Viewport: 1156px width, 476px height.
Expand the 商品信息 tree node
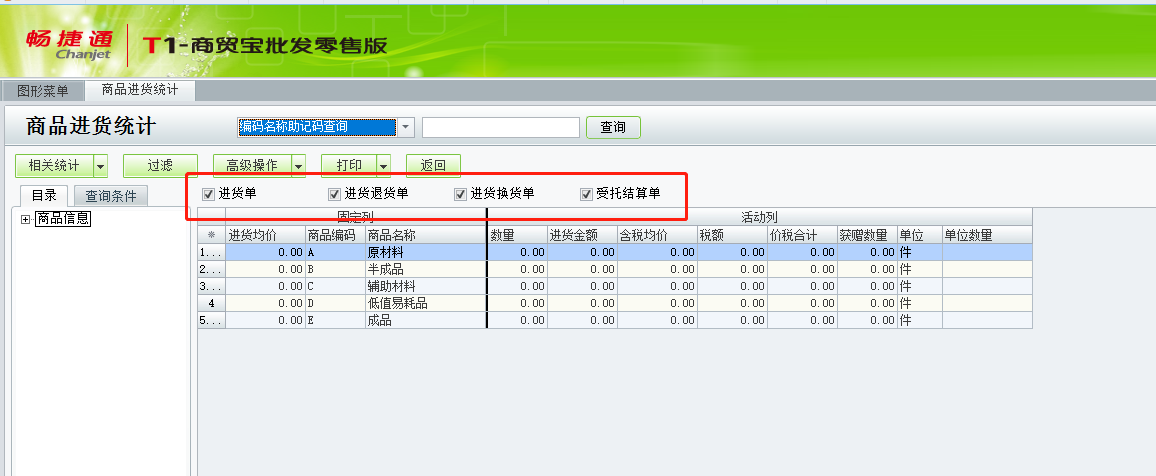click(x=26, y=219)
